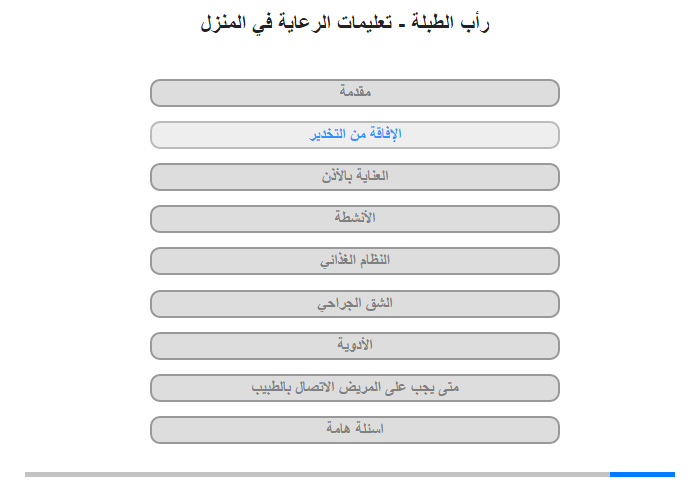The height and width of the screenshot is (480, 700).
Task: Choose the last menu item, اسئلة هامة
Action: 355,430
